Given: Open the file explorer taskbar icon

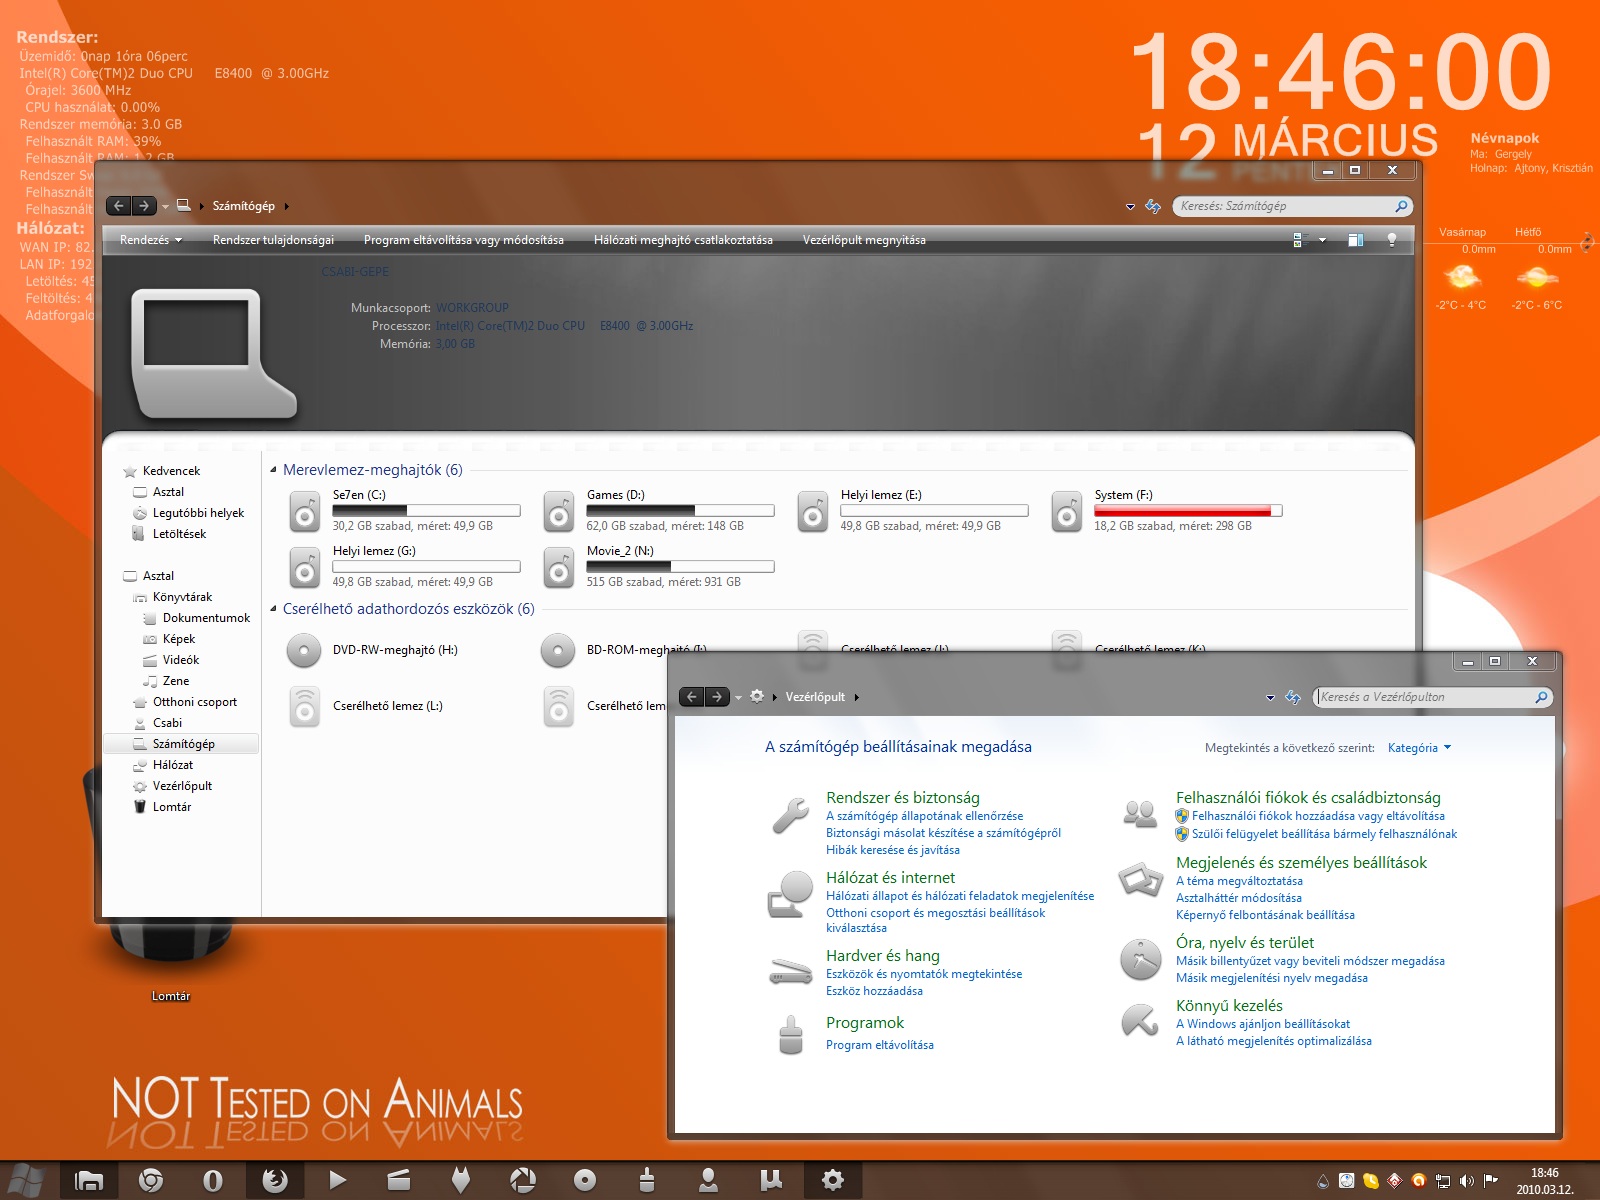Looking at the screenshot, I should [89, 1181].
